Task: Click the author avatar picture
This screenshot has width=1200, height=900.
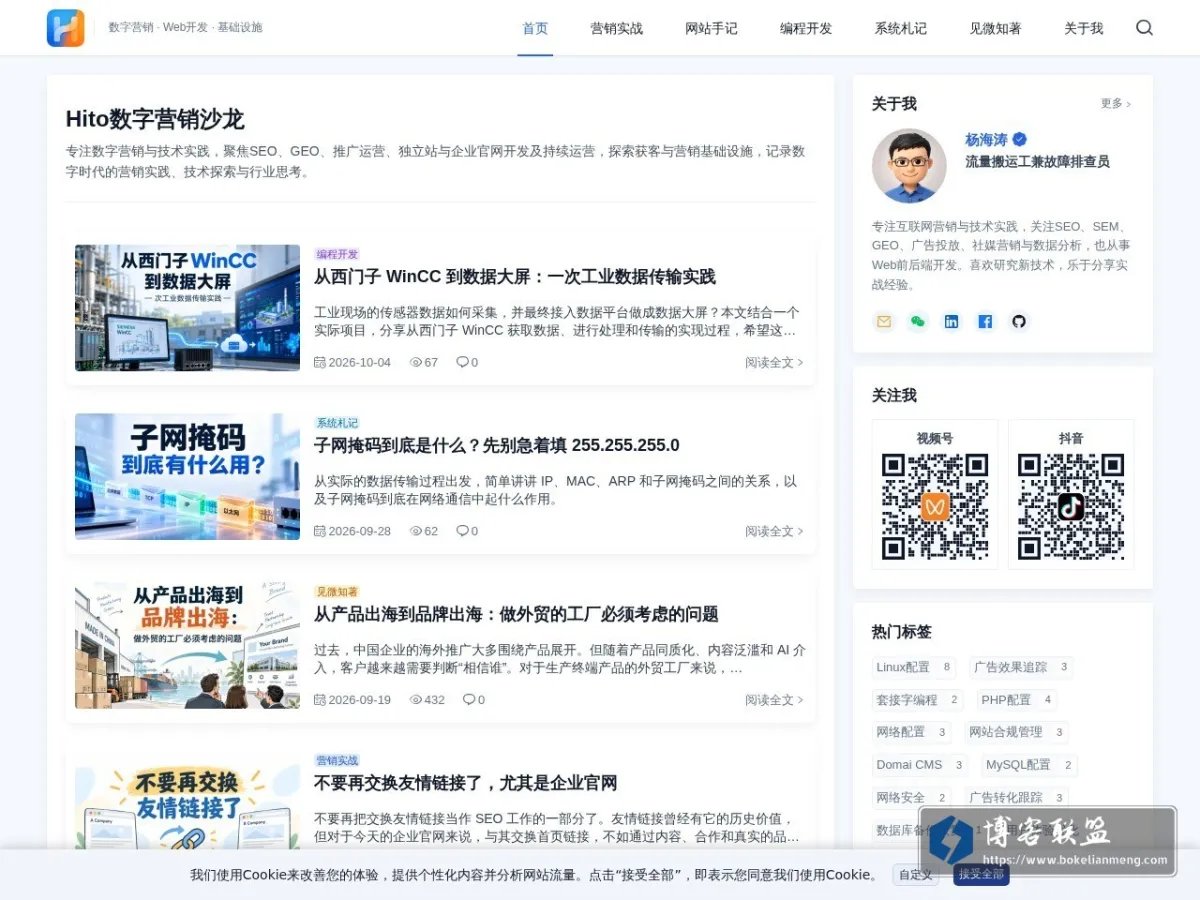Action: tap(909, 165)
